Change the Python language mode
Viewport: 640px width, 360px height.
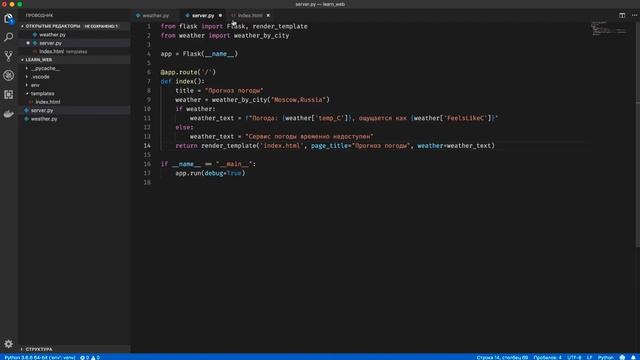click(x=606, y=357)
